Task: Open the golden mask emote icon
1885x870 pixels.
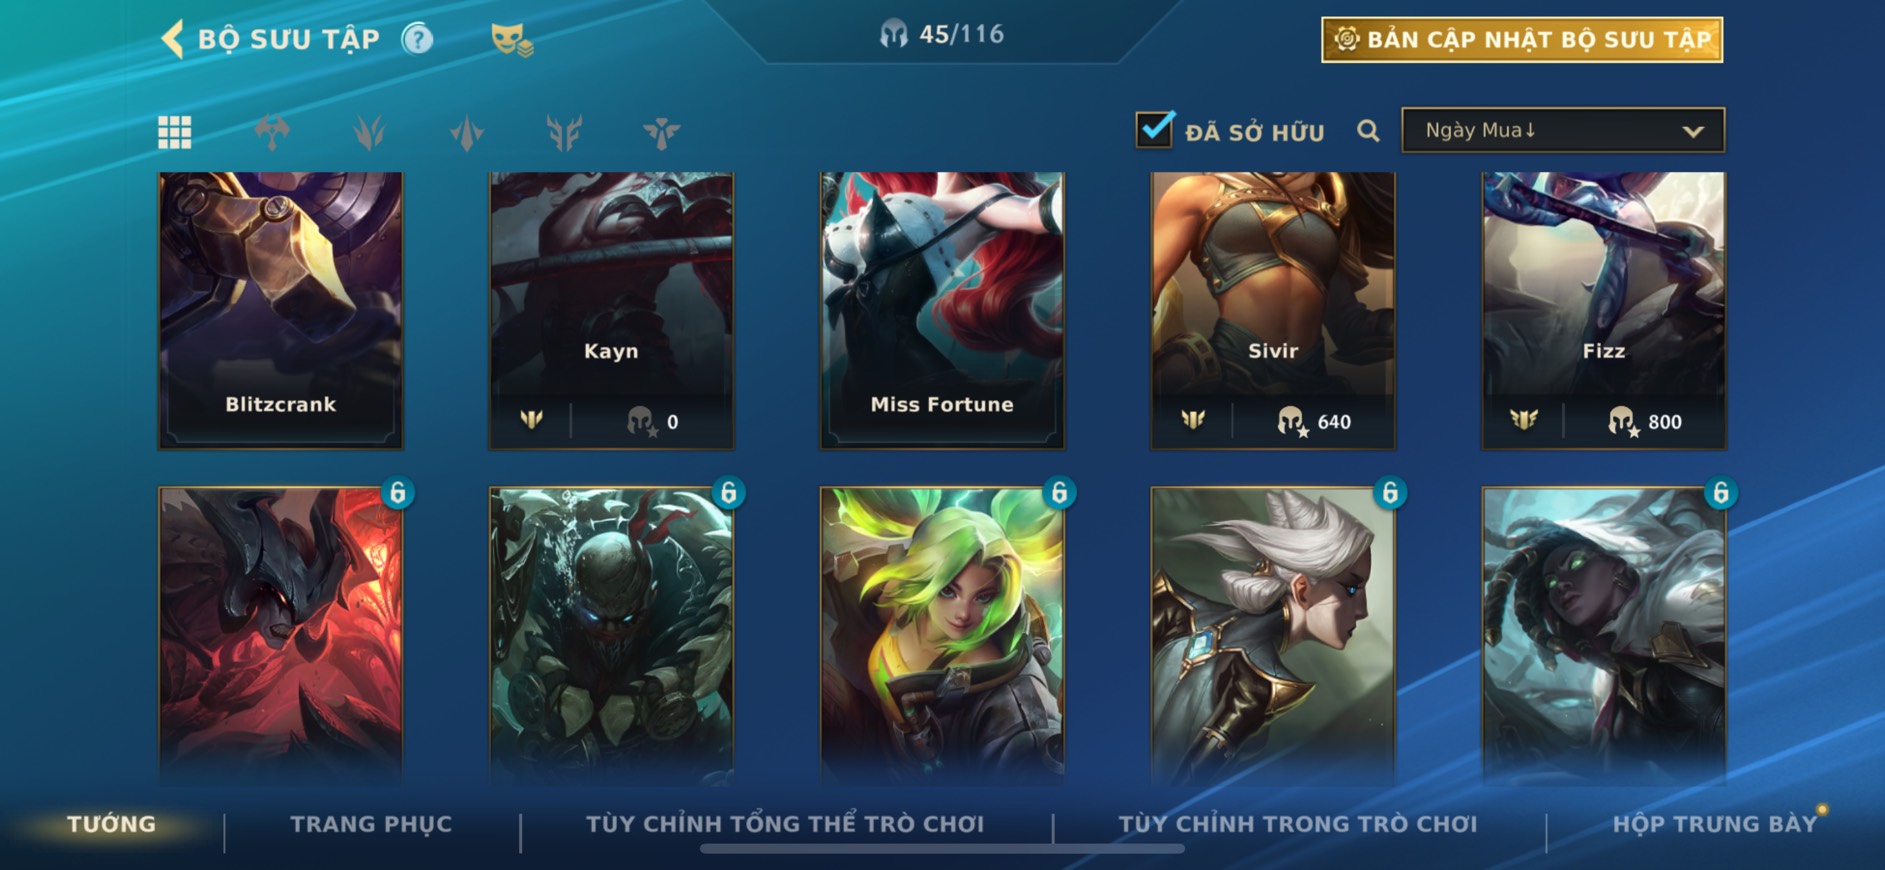Action: [511, 39]
